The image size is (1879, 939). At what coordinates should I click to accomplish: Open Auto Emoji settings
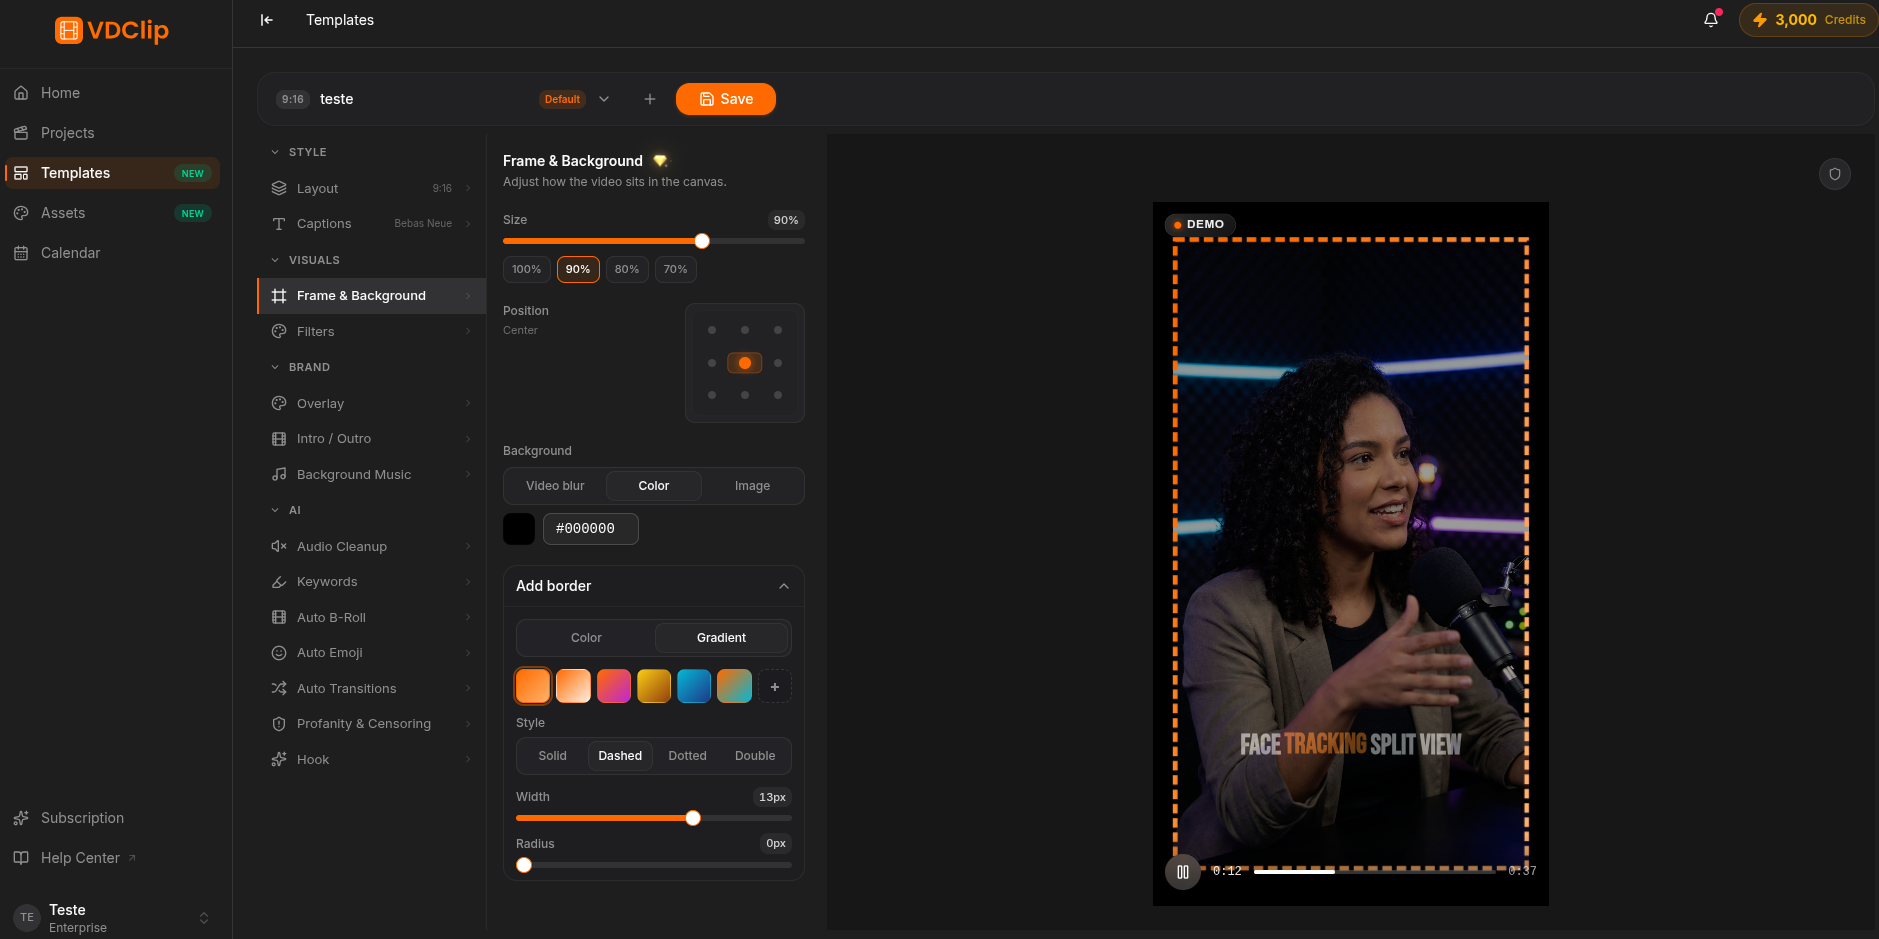(371, 653)
